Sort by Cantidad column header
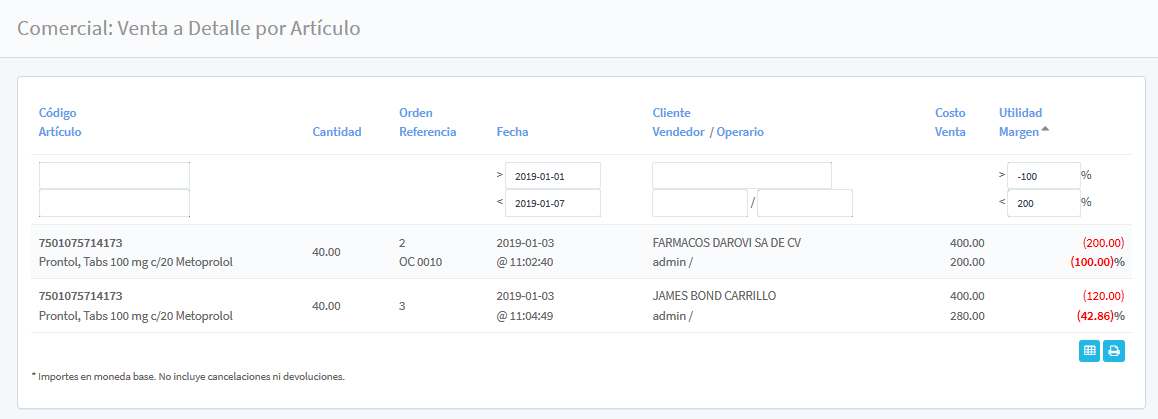Image resolution: width=1158 pixels, height=419 pixels. [x=337, y=132]
